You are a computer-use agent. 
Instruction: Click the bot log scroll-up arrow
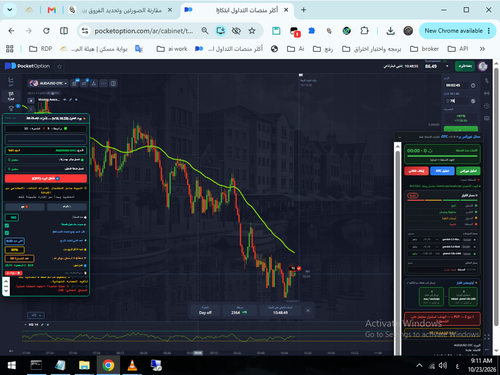(x=6, y=281)
